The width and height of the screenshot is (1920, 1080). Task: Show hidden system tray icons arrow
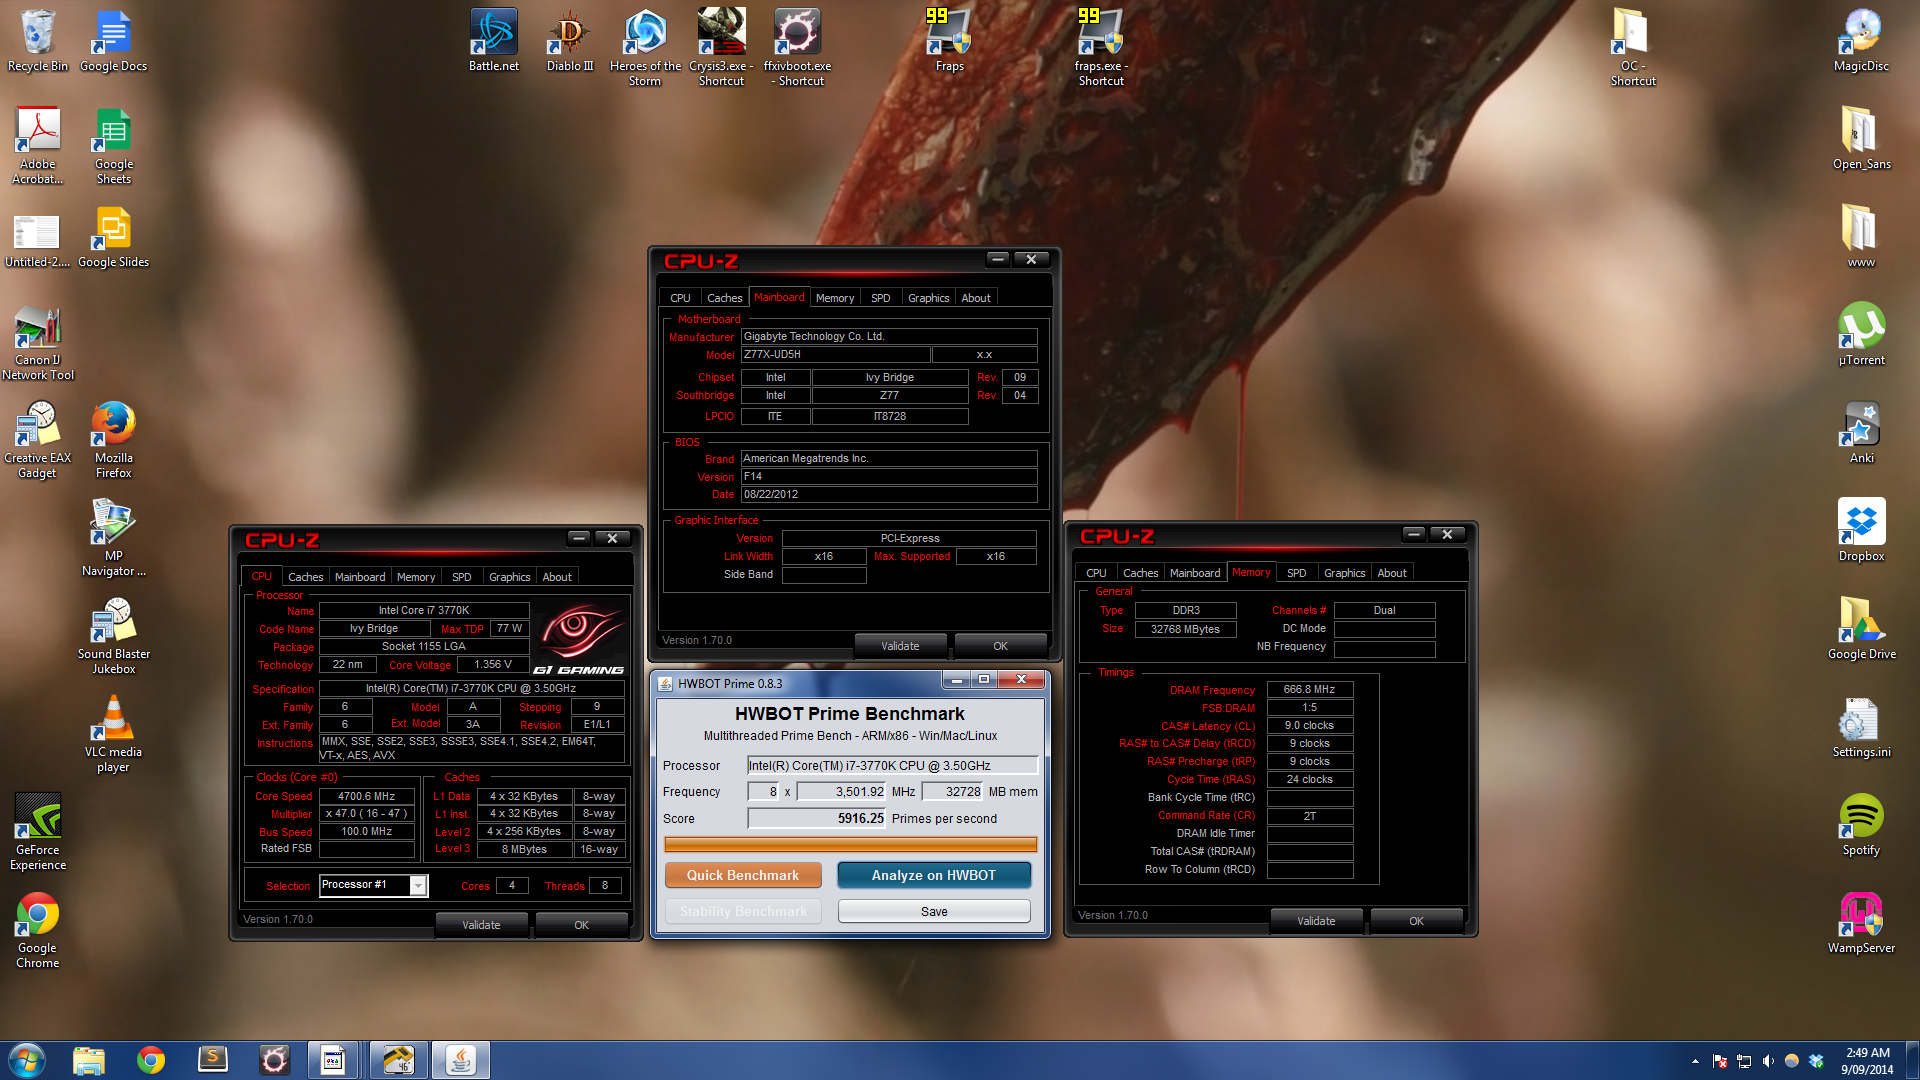[x=1695, y=1061]
